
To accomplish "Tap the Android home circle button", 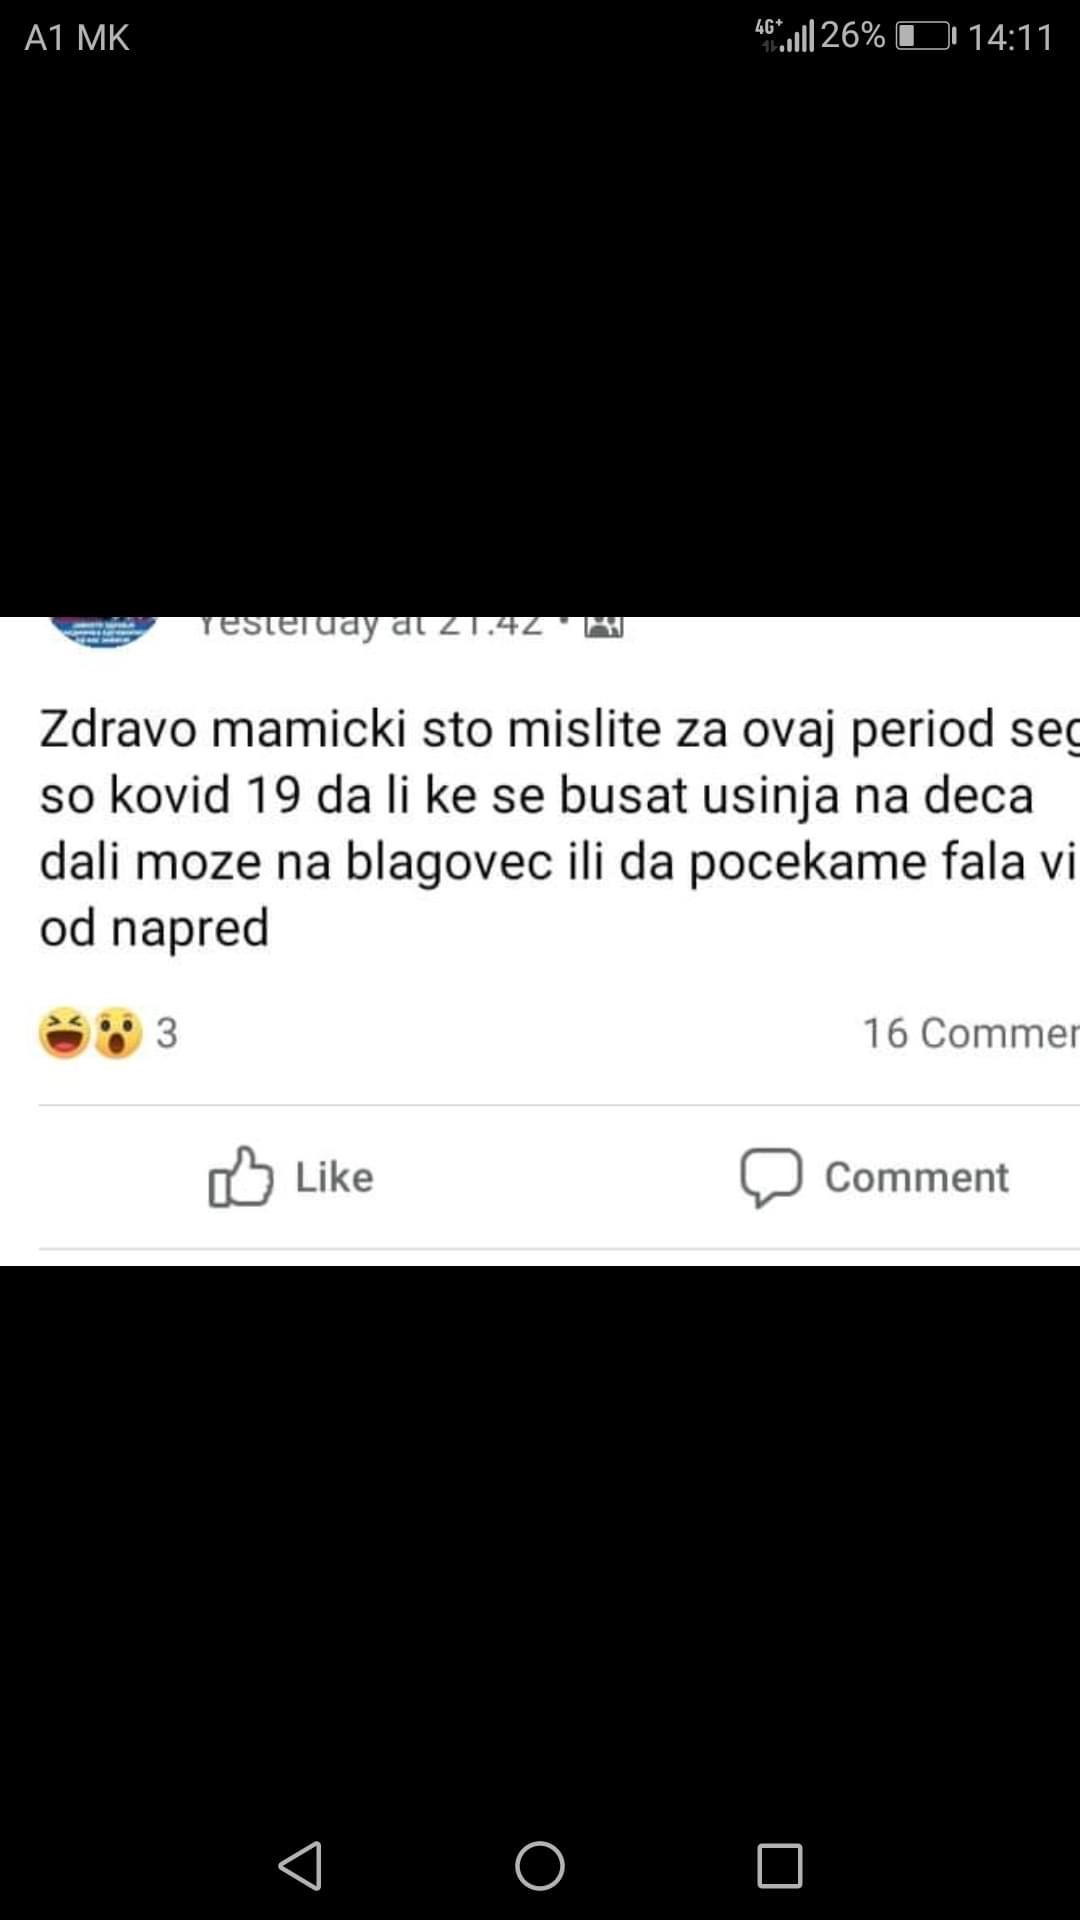I will (x=540, y=1866).
